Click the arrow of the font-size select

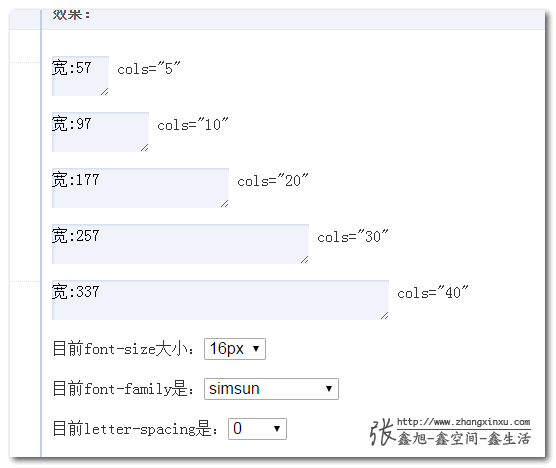256,349
